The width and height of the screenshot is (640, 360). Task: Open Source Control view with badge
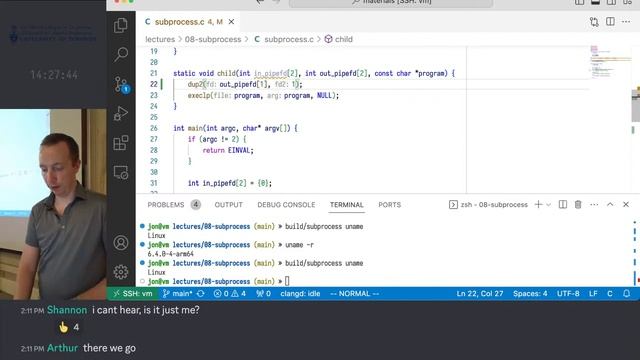pyautogui.click(x=121, y=84)
